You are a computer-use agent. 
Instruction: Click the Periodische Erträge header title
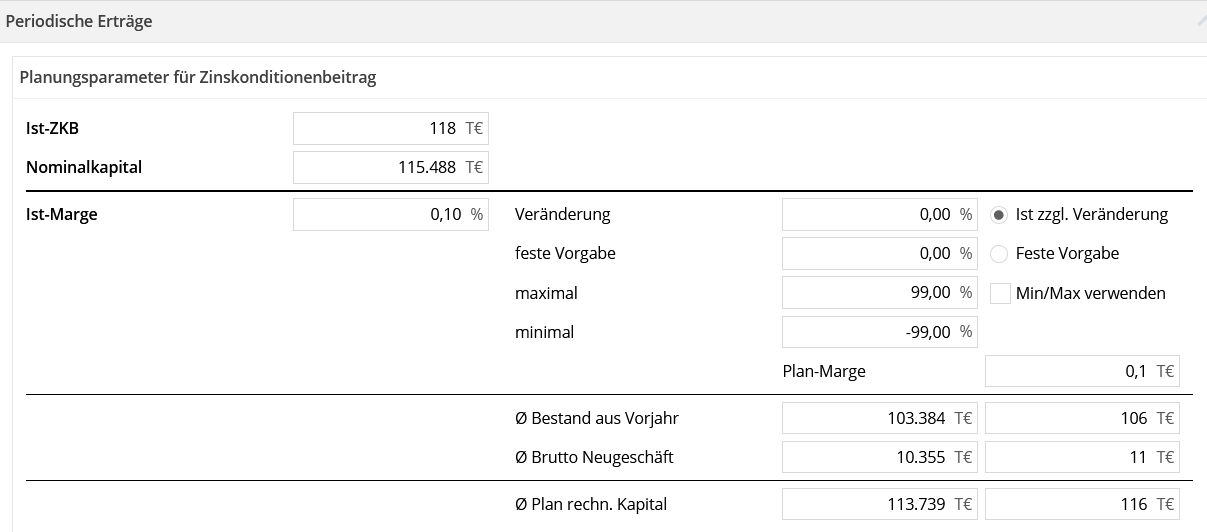pyautogui.click(x=79, y=21)
